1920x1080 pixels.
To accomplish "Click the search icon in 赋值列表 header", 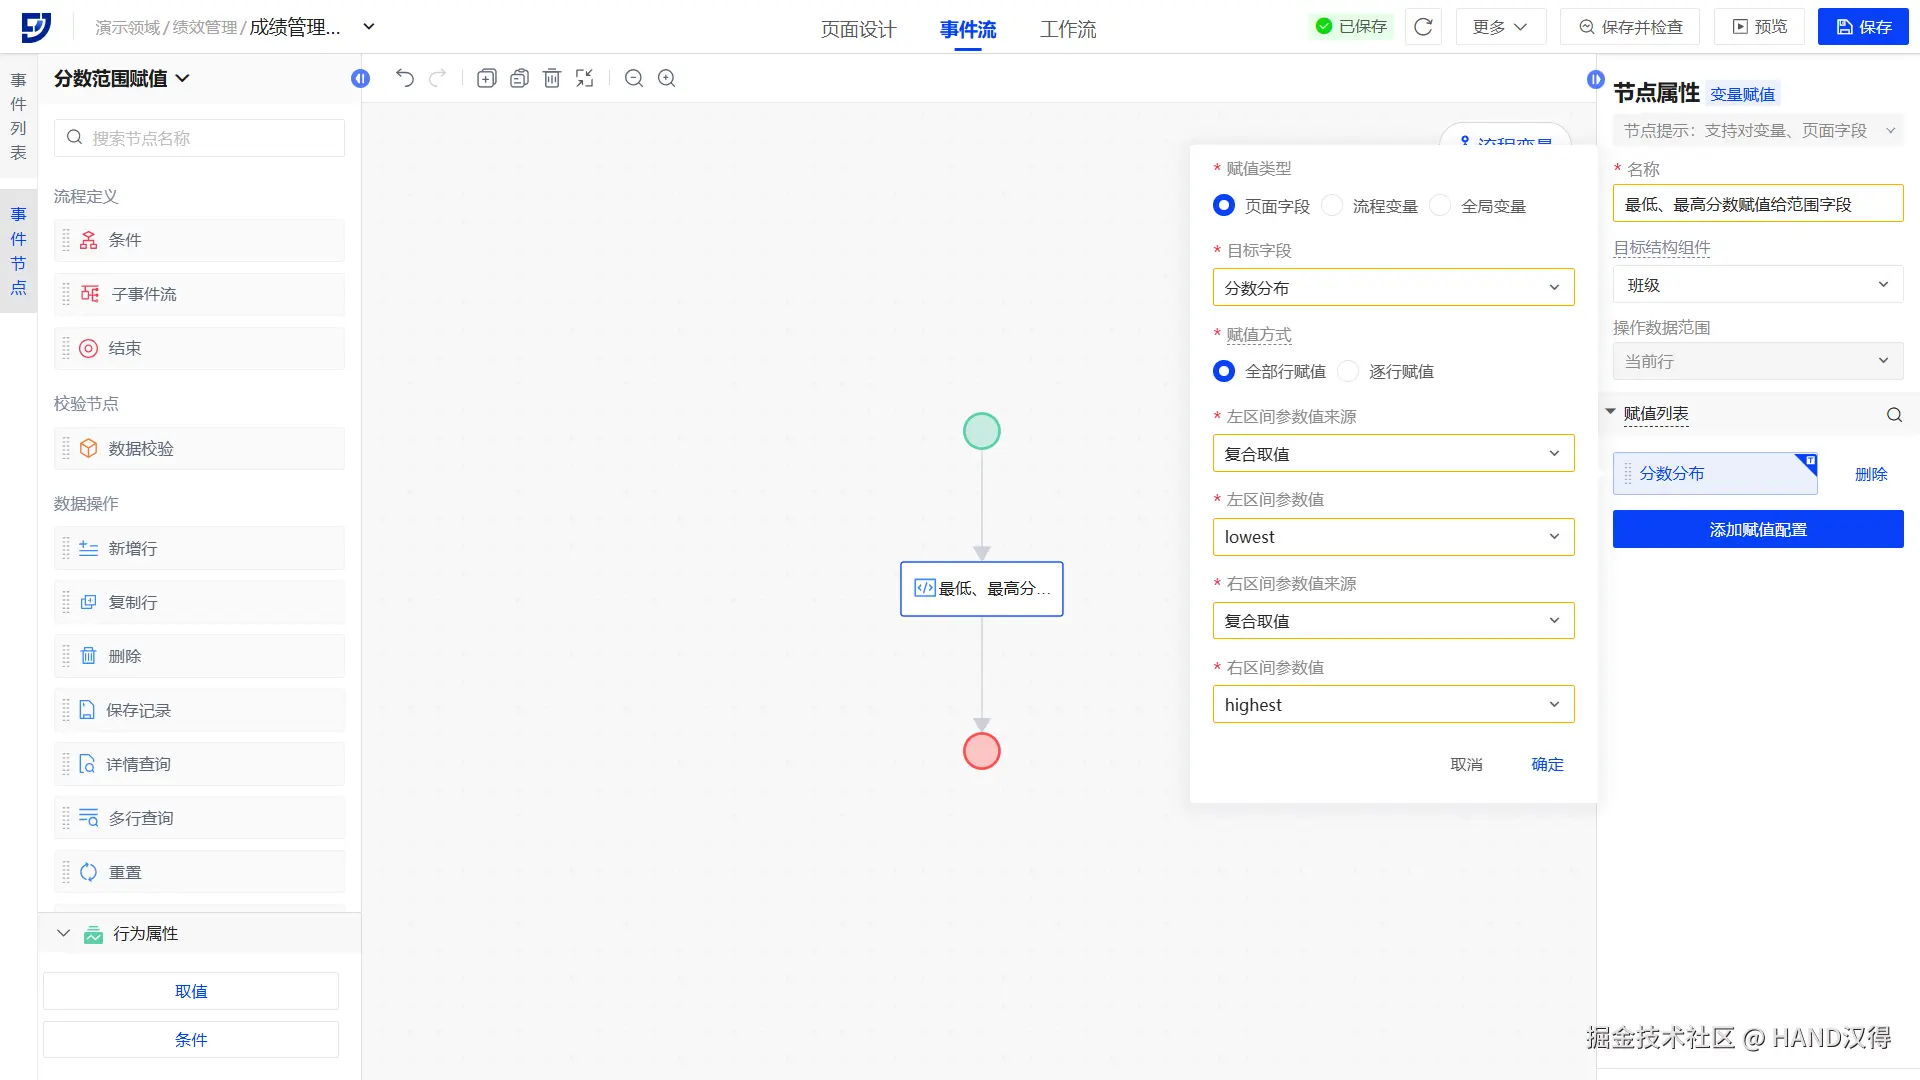I will pyautogui.click(x=1894, y=415).
